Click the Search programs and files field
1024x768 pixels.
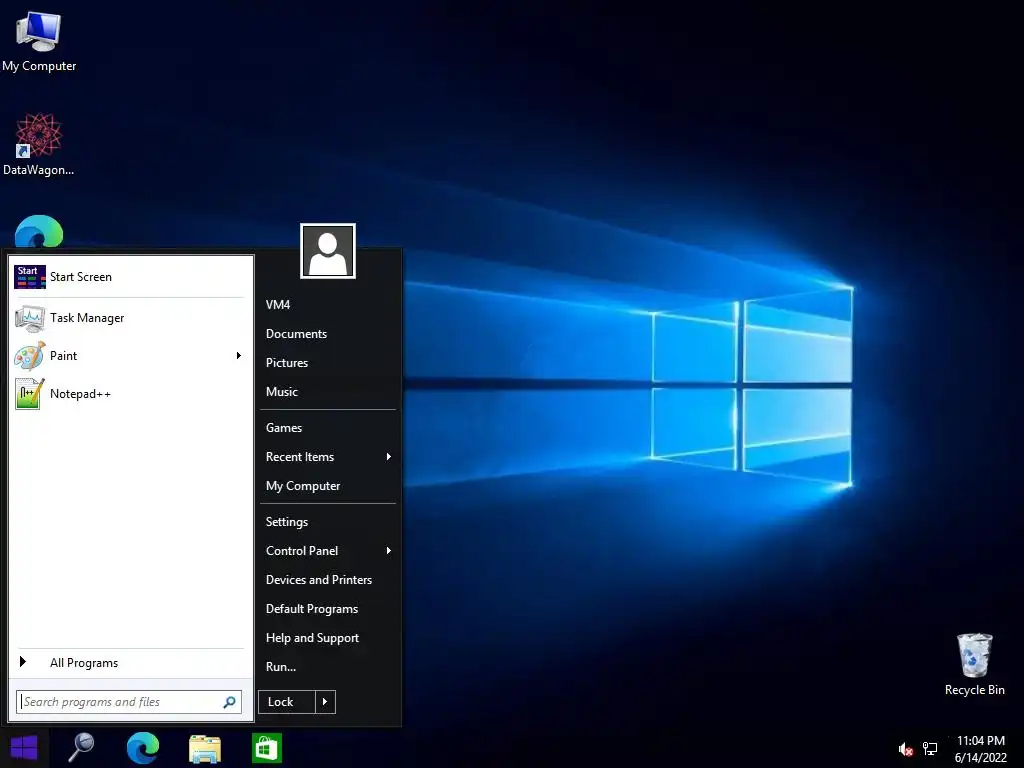(x=129, y=702)
